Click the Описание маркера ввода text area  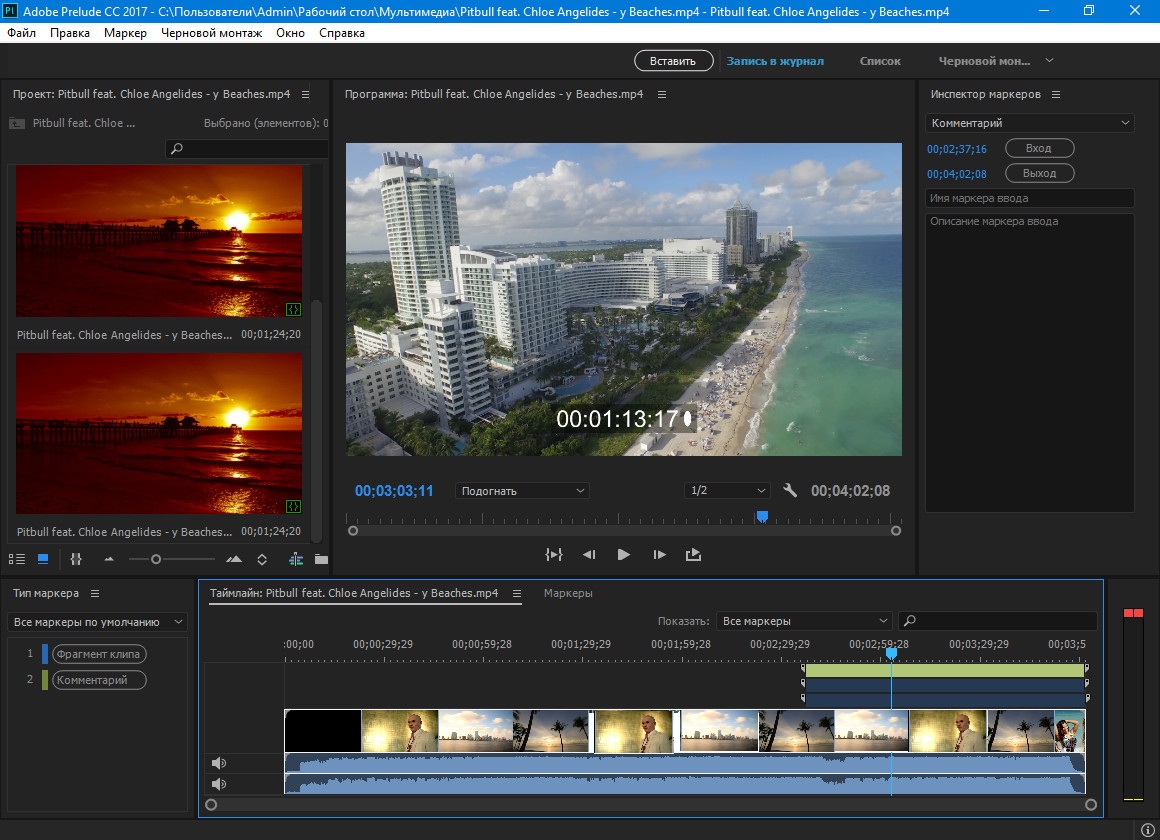coord(1030,362)
